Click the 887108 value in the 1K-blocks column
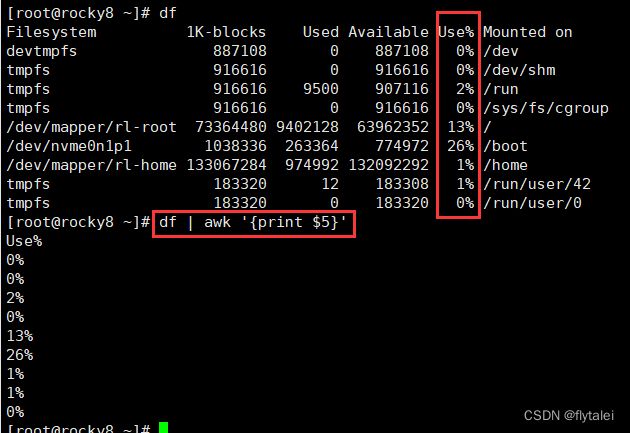This screenshot has height=433, width=630. pos(240,51)
